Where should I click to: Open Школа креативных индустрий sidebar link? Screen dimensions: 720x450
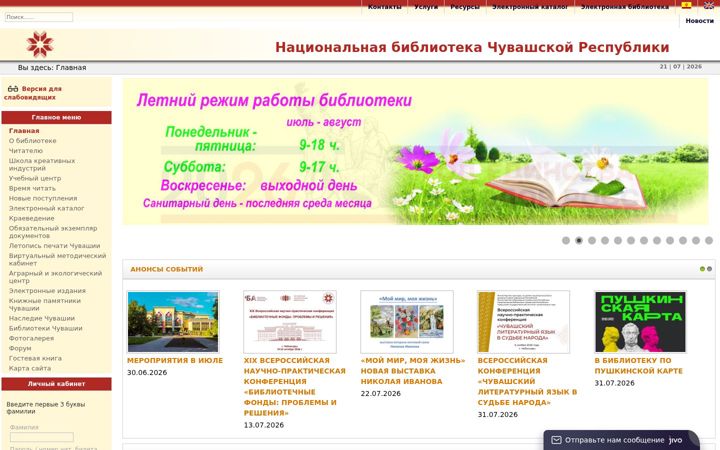(x=42, y=164)
